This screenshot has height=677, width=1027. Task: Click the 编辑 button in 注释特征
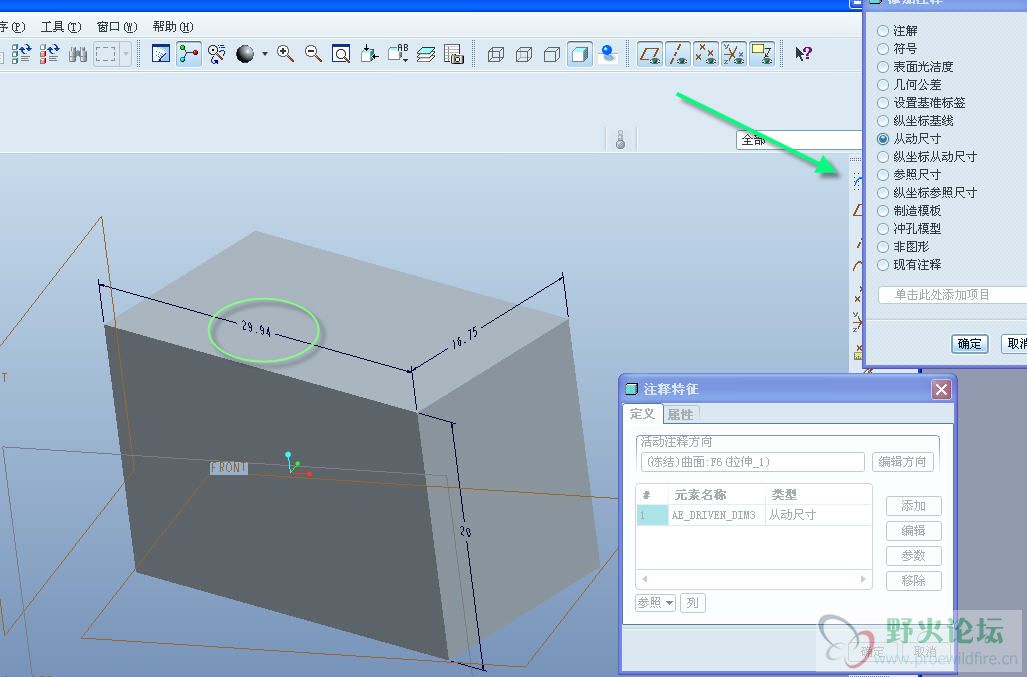[913, 531]
